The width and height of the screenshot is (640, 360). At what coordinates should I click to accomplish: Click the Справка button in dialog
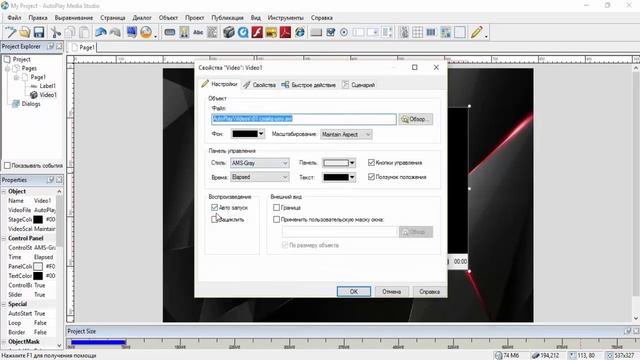coord(429,291)
